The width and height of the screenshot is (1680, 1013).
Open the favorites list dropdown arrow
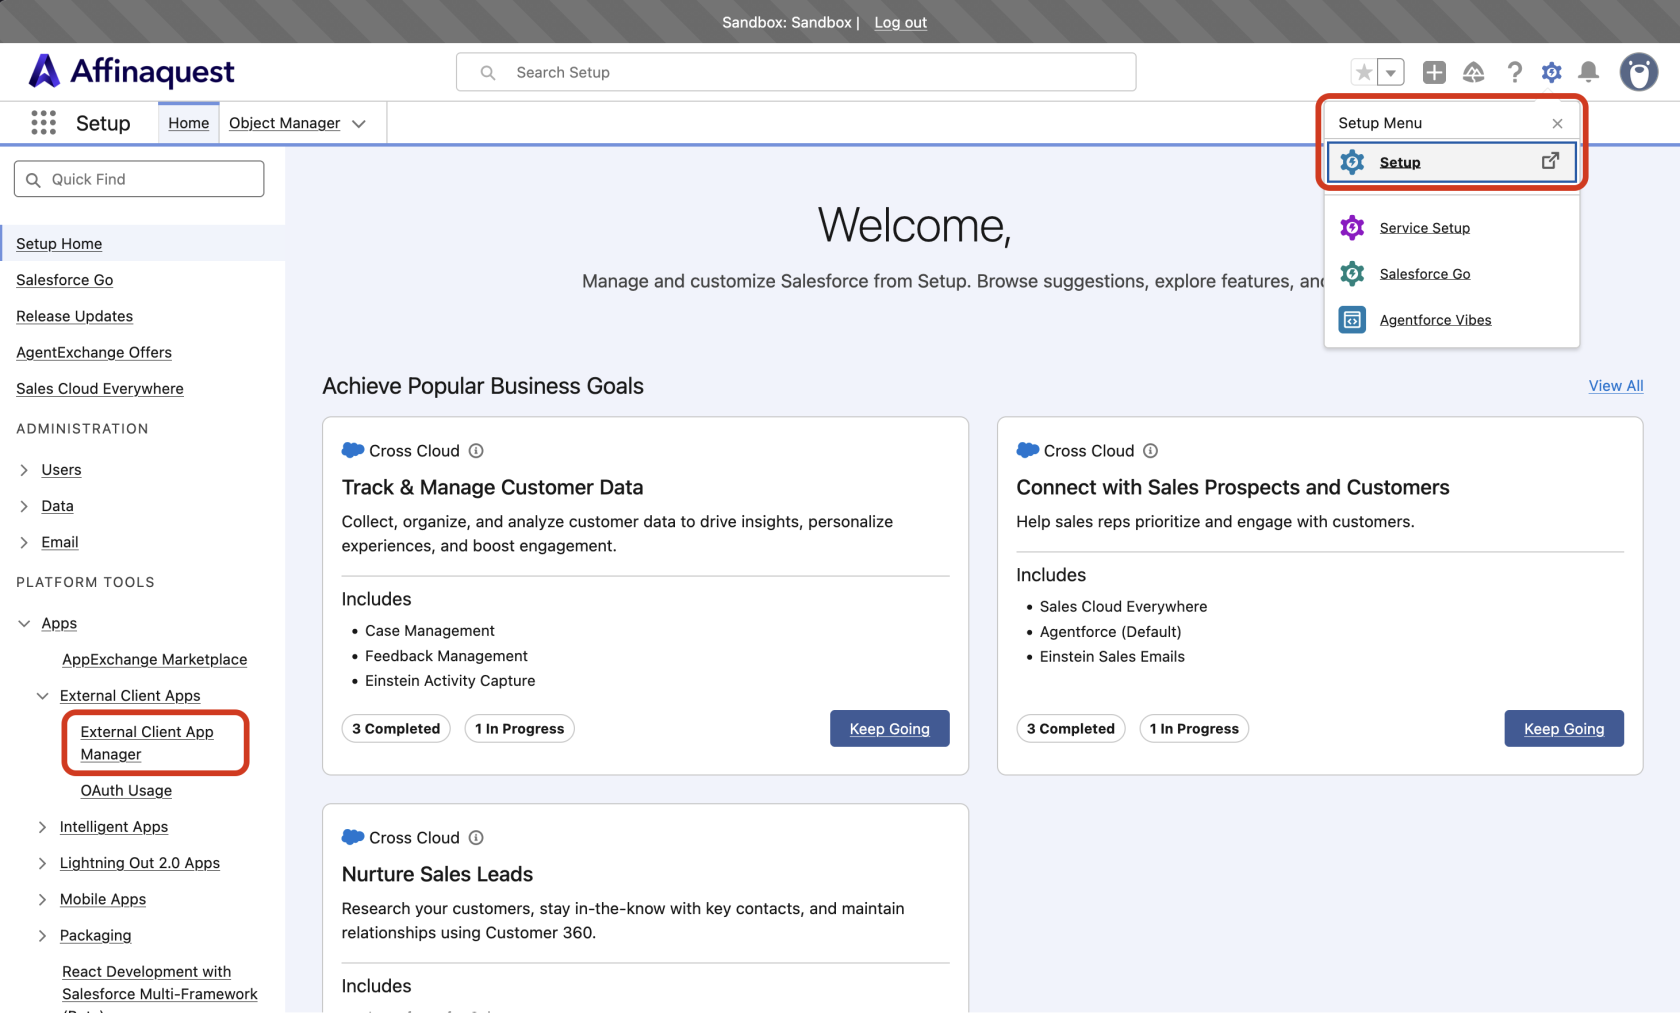pos(1391,72)
